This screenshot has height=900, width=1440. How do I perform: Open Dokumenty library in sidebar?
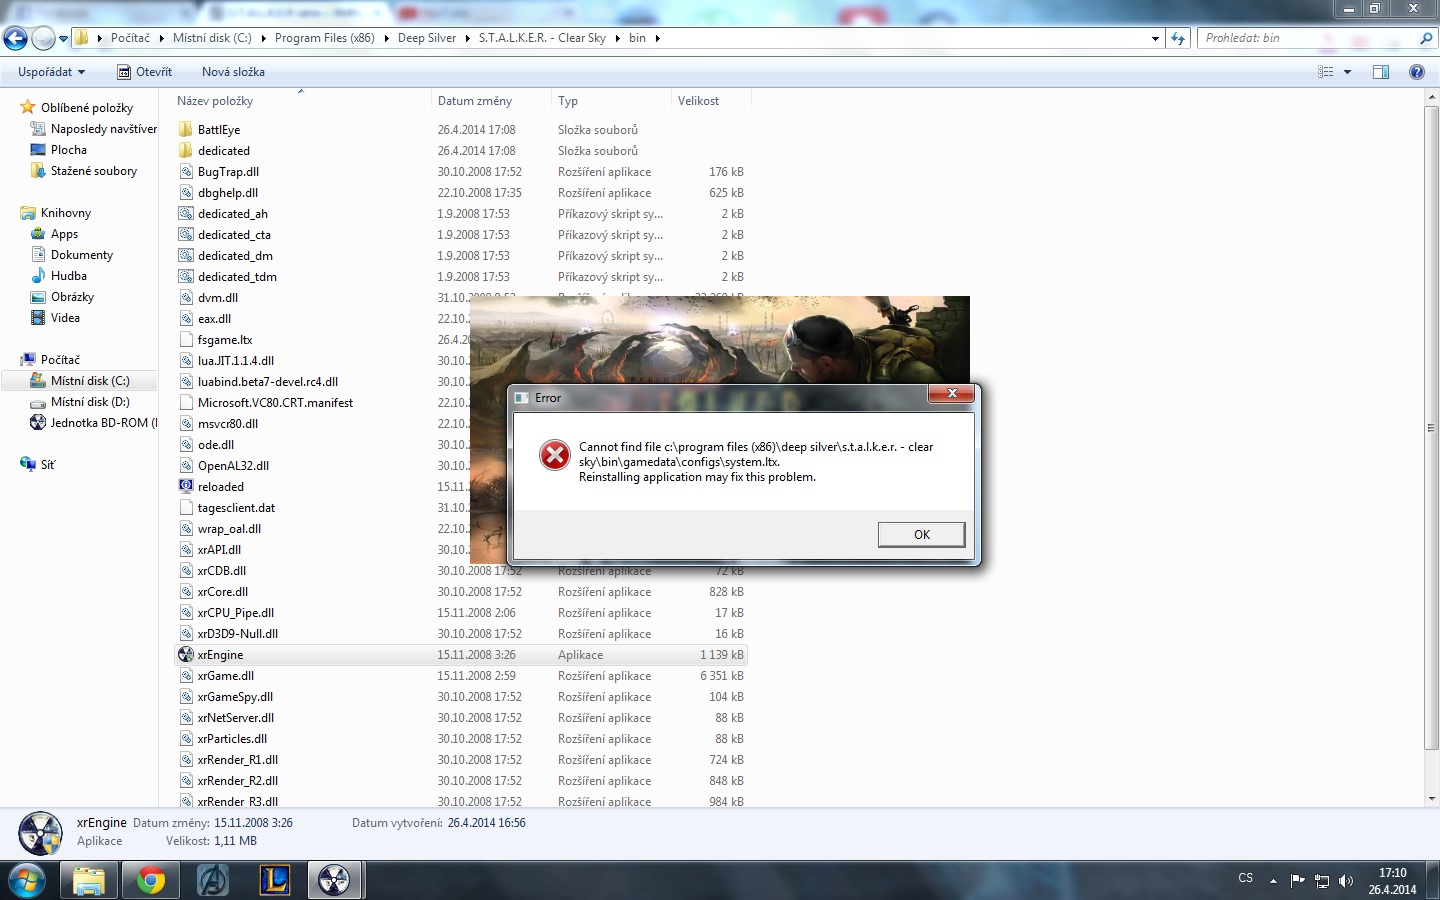72,255
